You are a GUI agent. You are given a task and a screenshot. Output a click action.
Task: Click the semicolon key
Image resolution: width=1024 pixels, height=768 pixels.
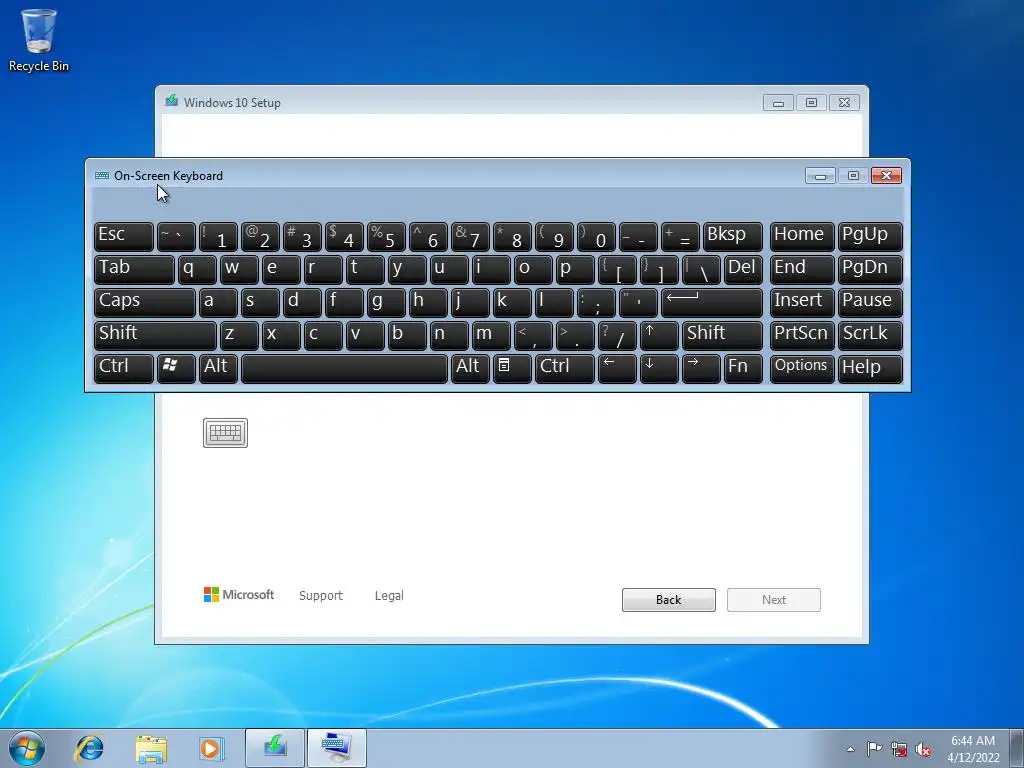click(596, 303)
